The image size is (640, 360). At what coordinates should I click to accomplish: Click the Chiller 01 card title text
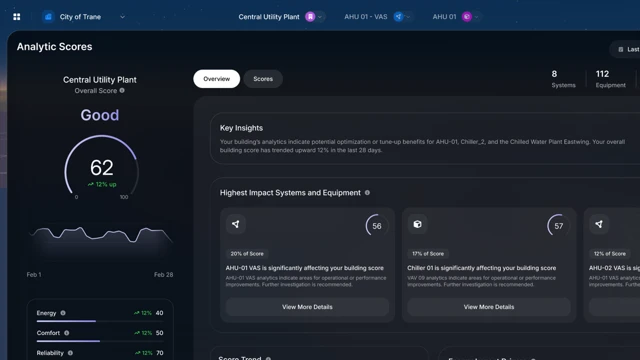click(482, 268)
